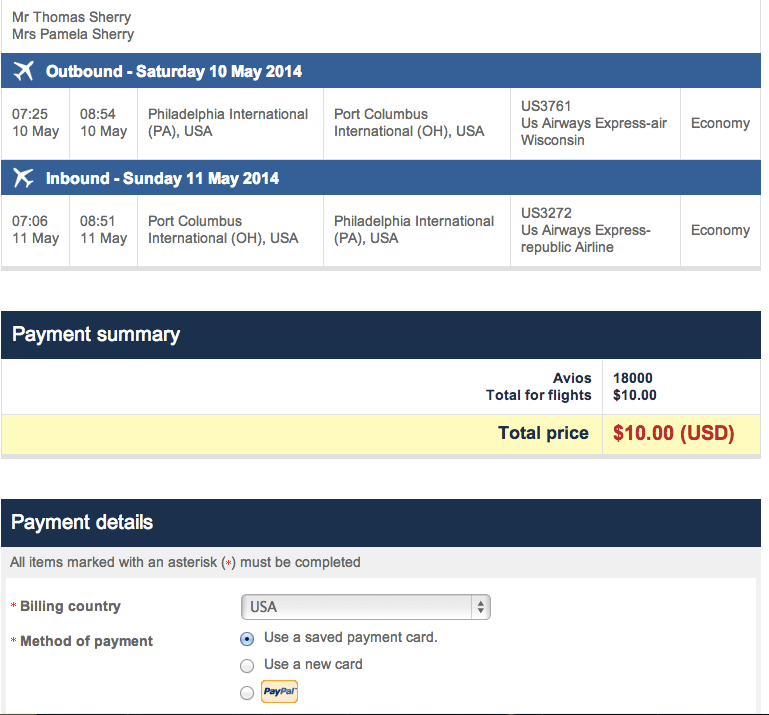Select the PayPal radio button
Screen dimensions: 769x715
(247, 692)
